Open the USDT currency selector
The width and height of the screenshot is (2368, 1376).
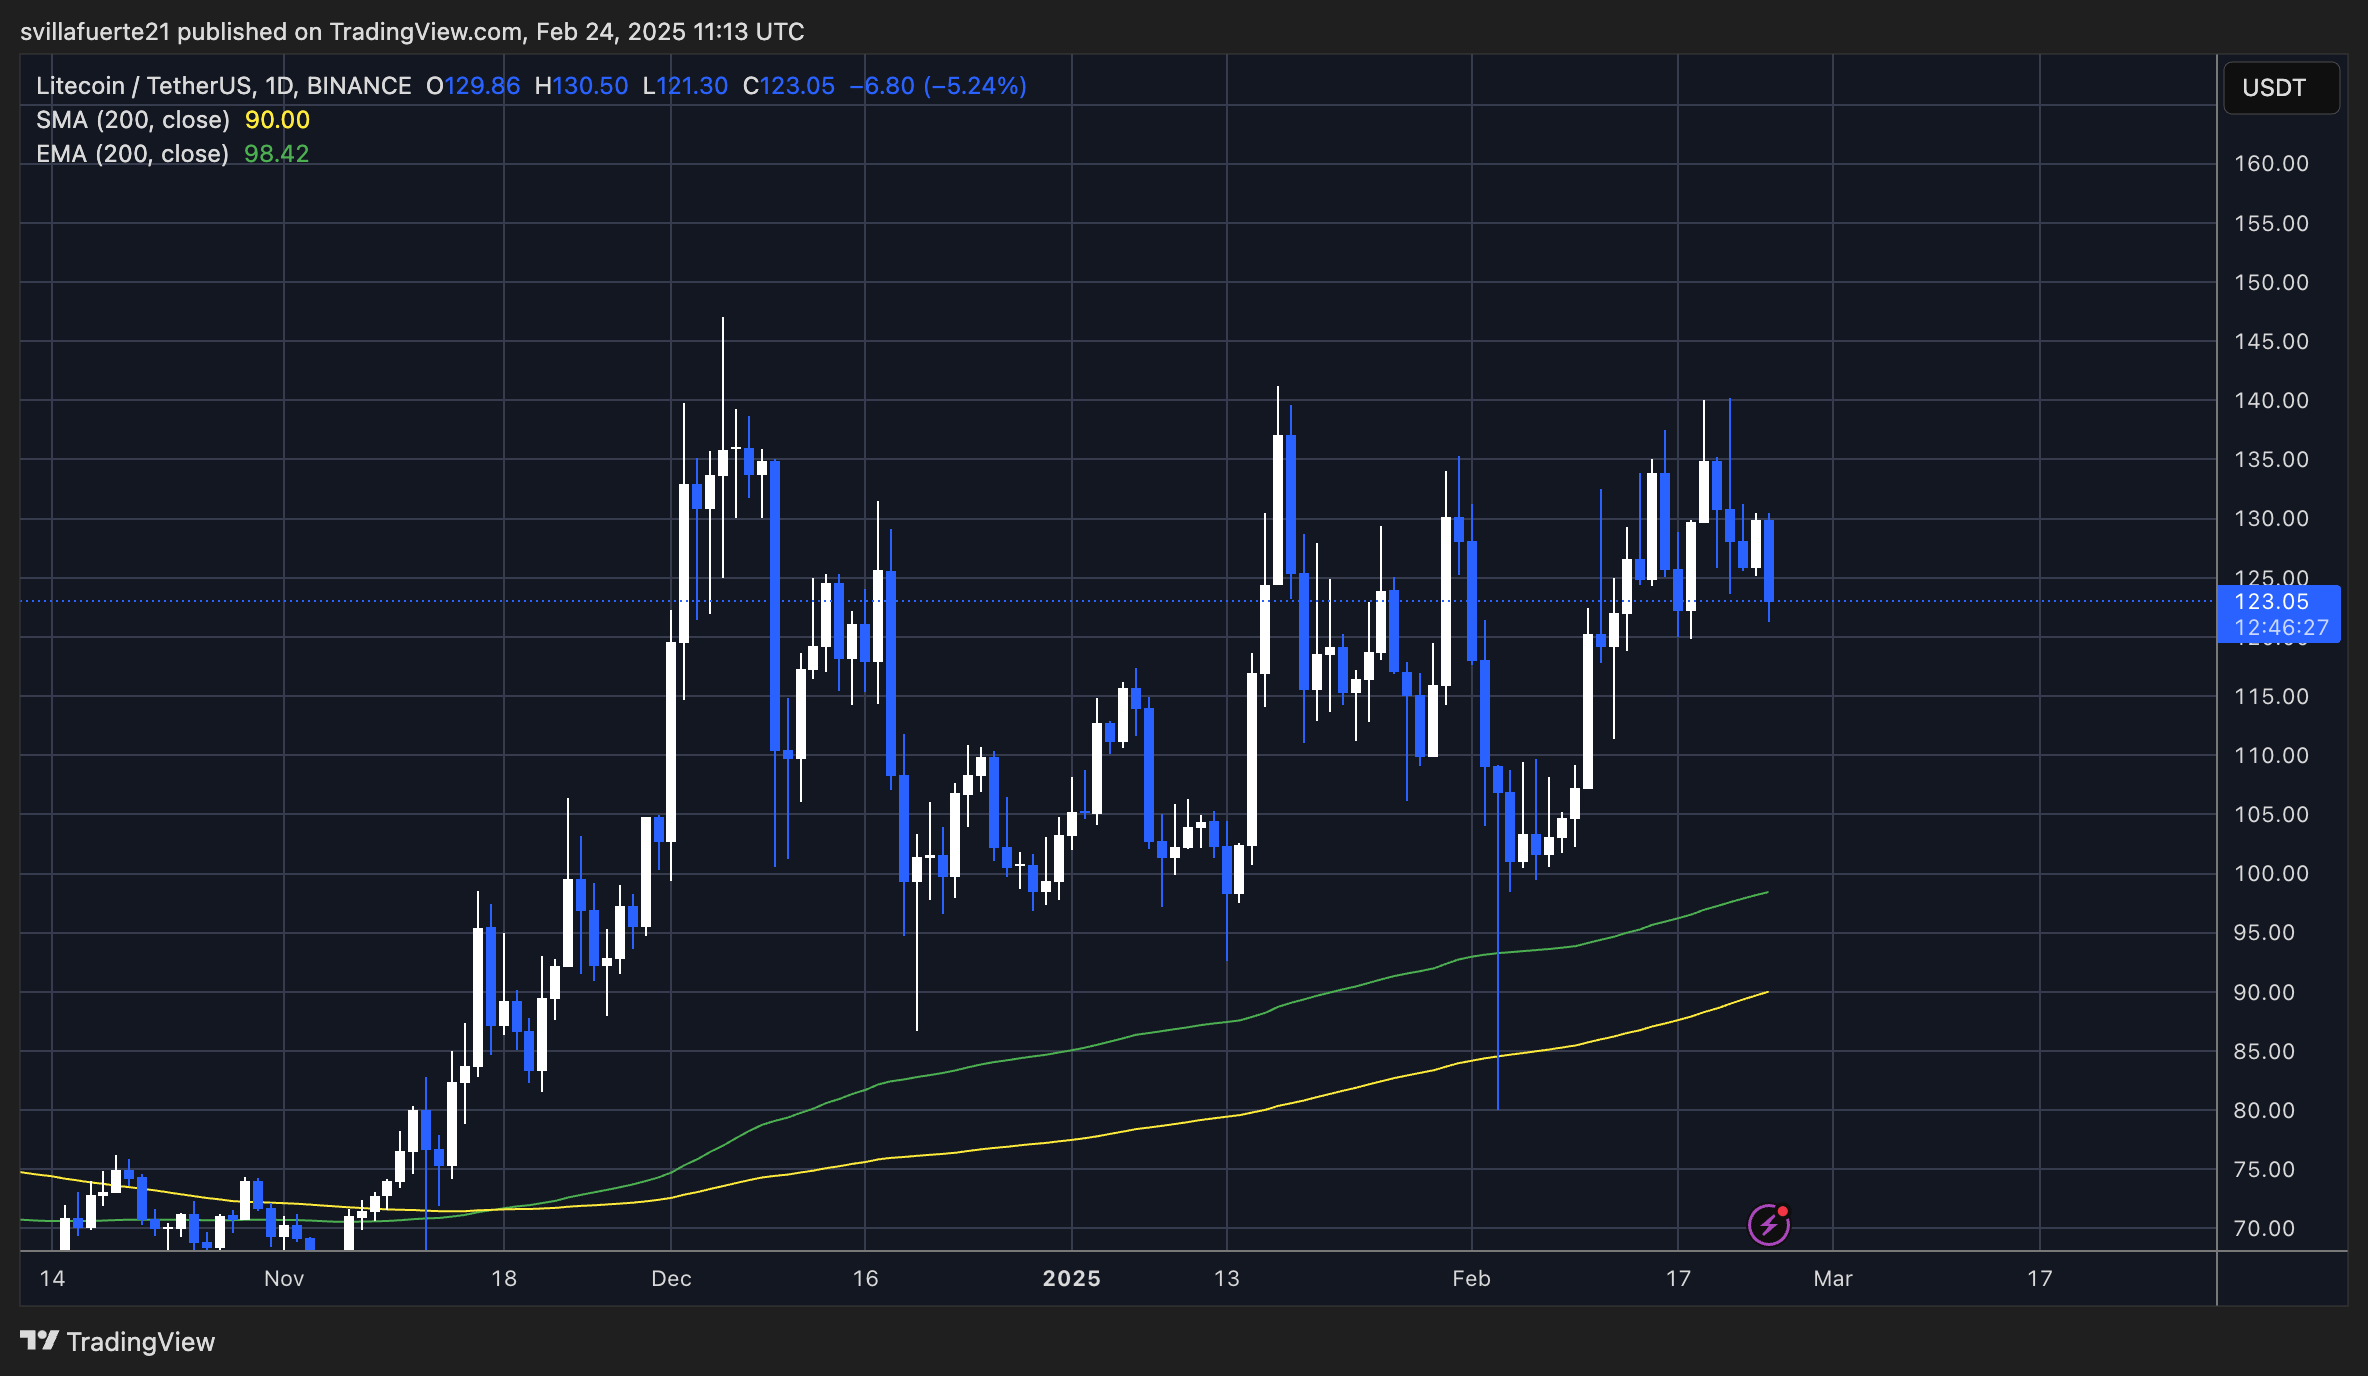click(x=2281, y=88)
